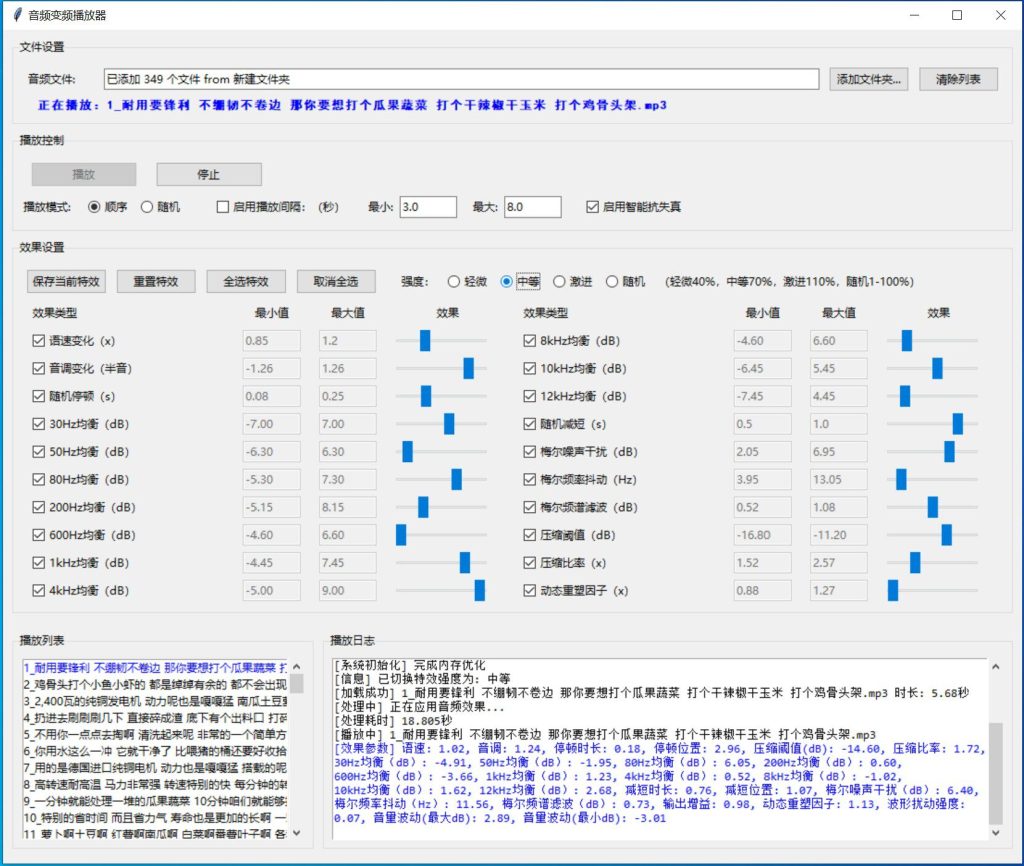Toggle 动态重塑因子 (x) checkbox
The width and height of the screenshot is (1024, 866).
530,590
